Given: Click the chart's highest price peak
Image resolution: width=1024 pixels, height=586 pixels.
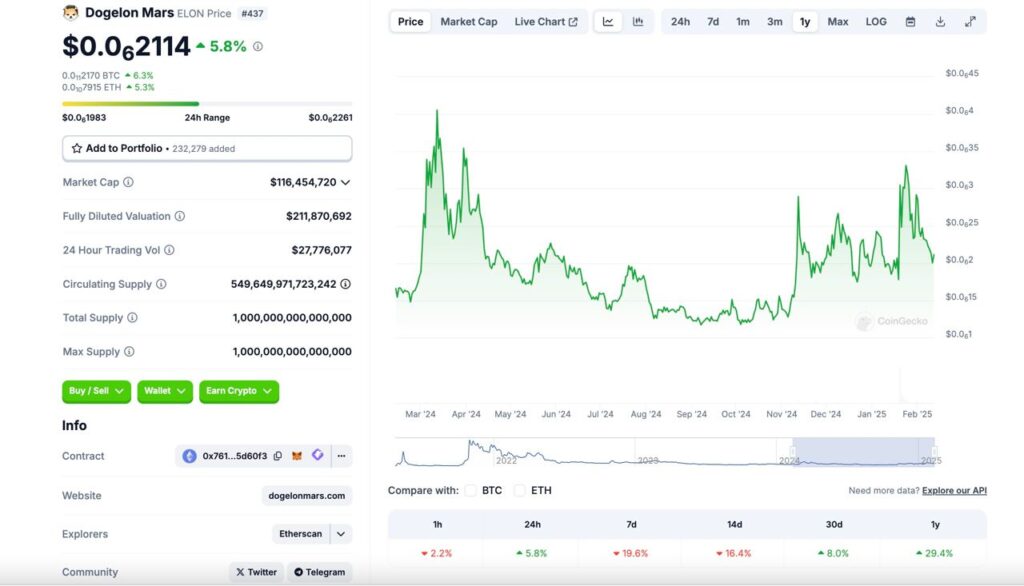Looking at the screenshot, I should click(x=437, y=112).
